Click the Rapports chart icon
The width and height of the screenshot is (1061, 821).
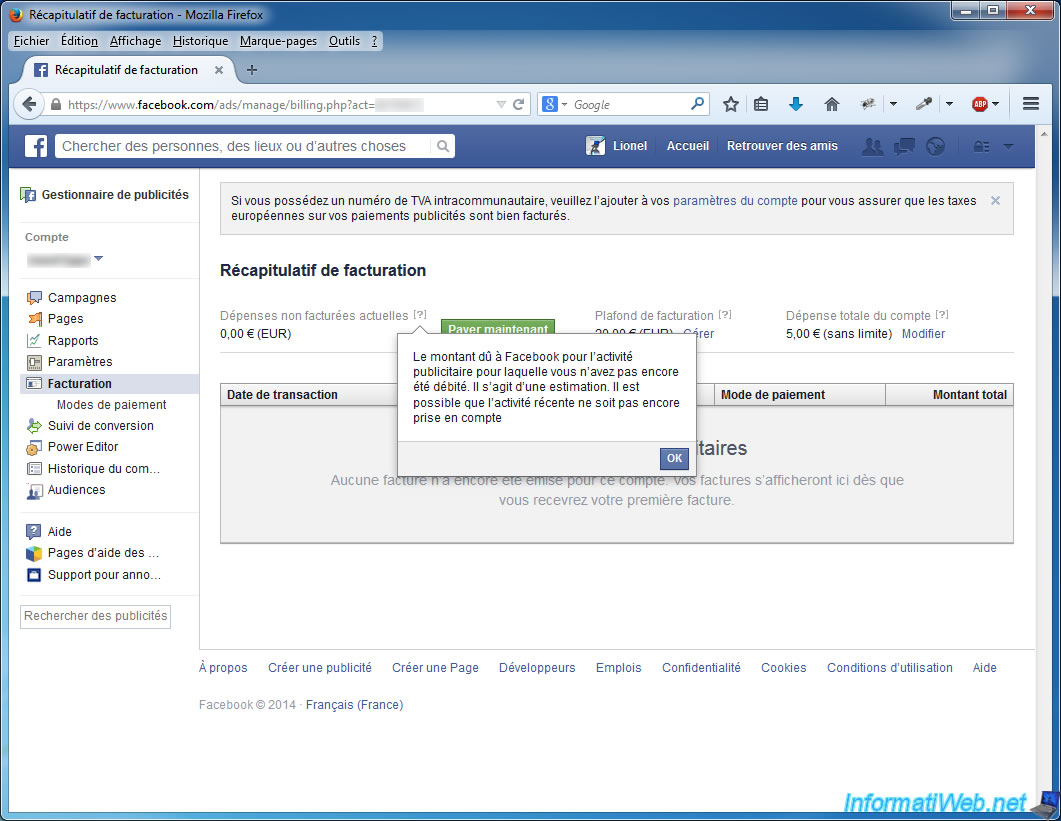34,340
